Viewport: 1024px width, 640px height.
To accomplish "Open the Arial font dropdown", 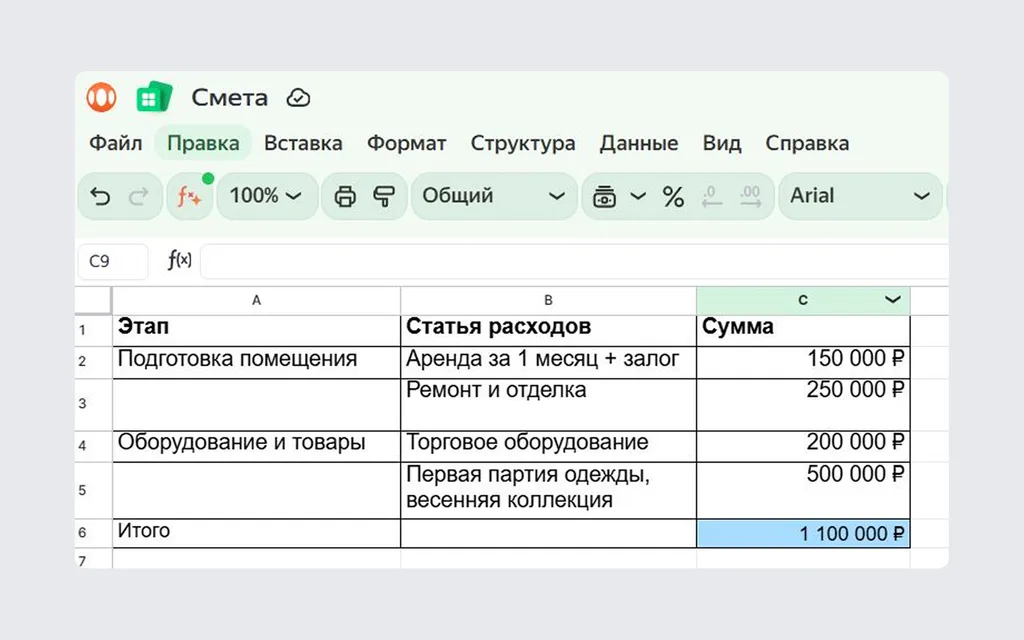I will (860, 195).
